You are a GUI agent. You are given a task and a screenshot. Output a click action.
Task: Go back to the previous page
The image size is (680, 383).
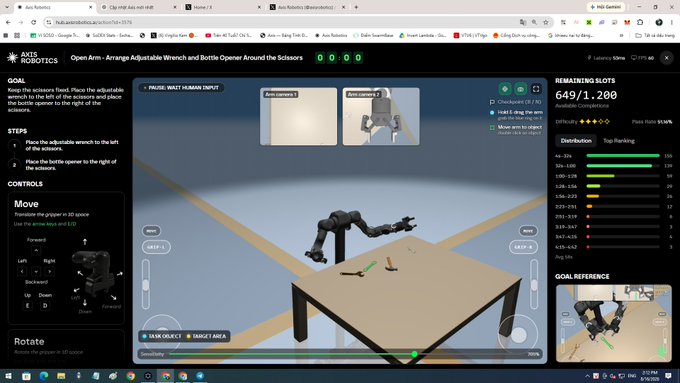8,22
